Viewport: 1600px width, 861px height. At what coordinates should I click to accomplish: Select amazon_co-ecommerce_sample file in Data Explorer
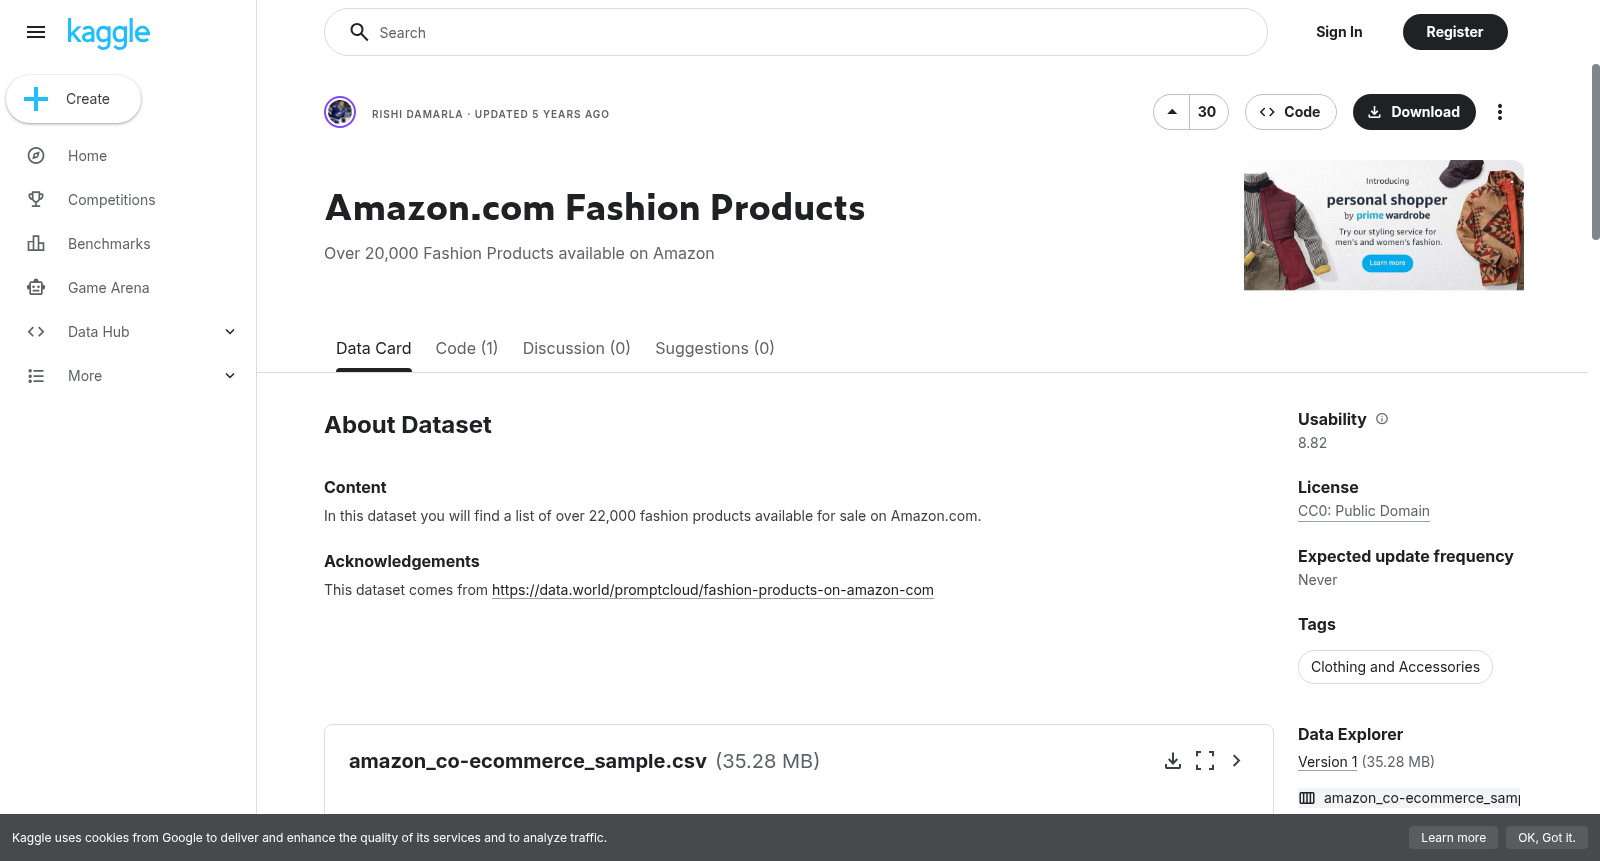point(1410,798)
